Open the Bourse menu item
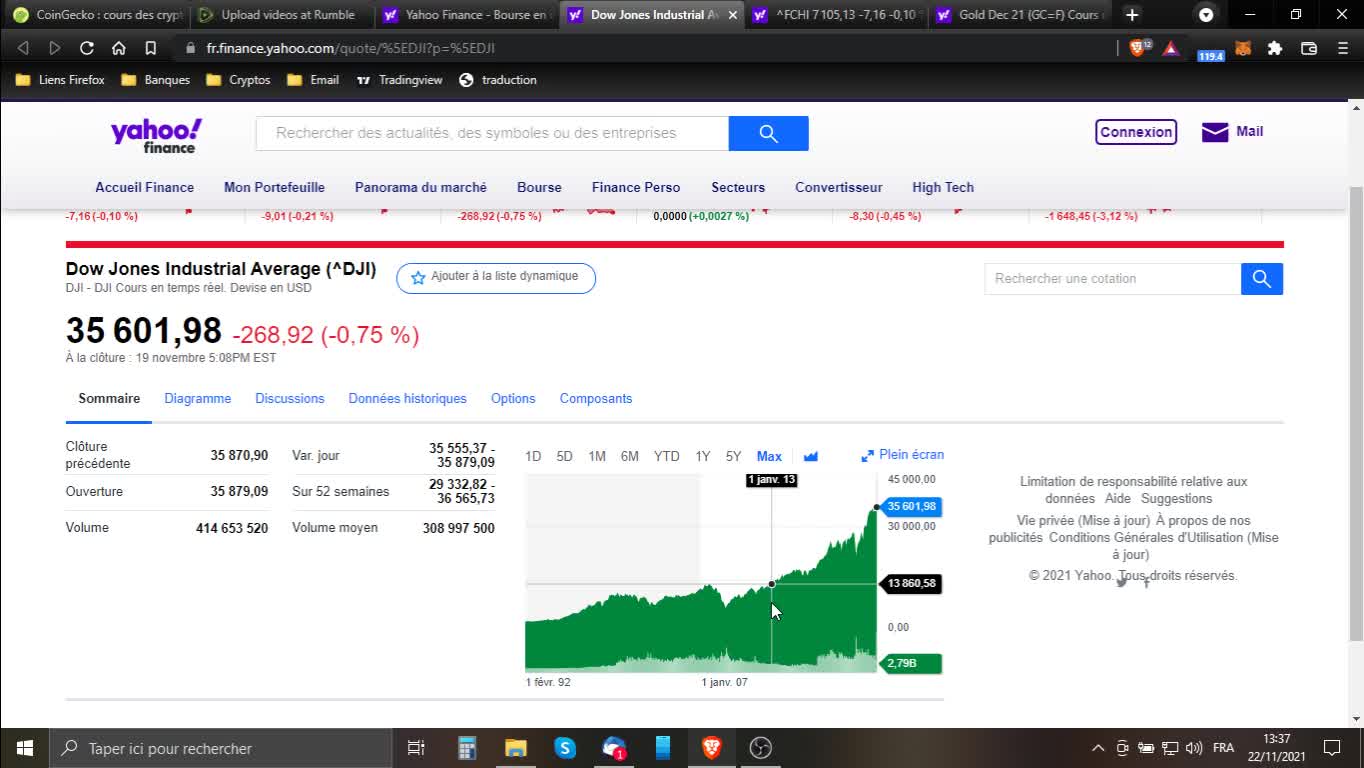 pyautogui.click(x=539, y=187)
